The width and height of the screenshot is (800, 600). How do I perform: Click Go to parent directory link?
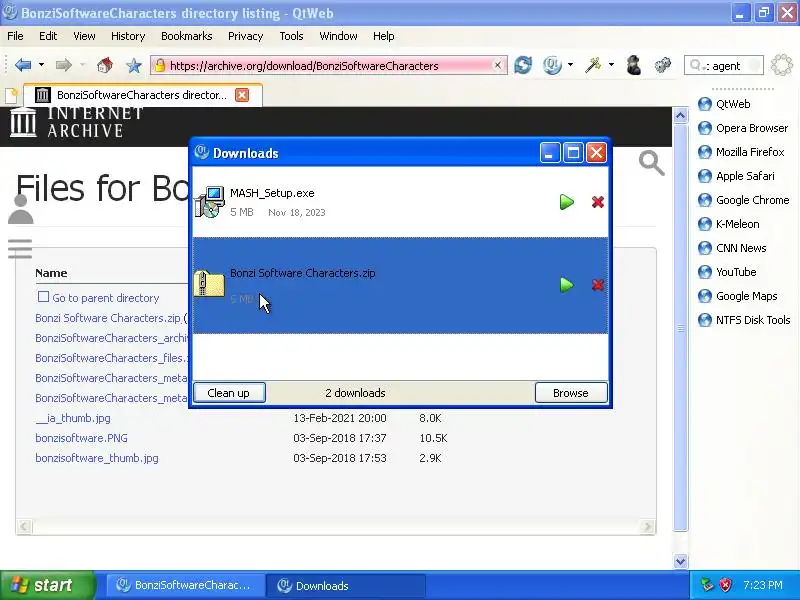(x=106, y=298)
